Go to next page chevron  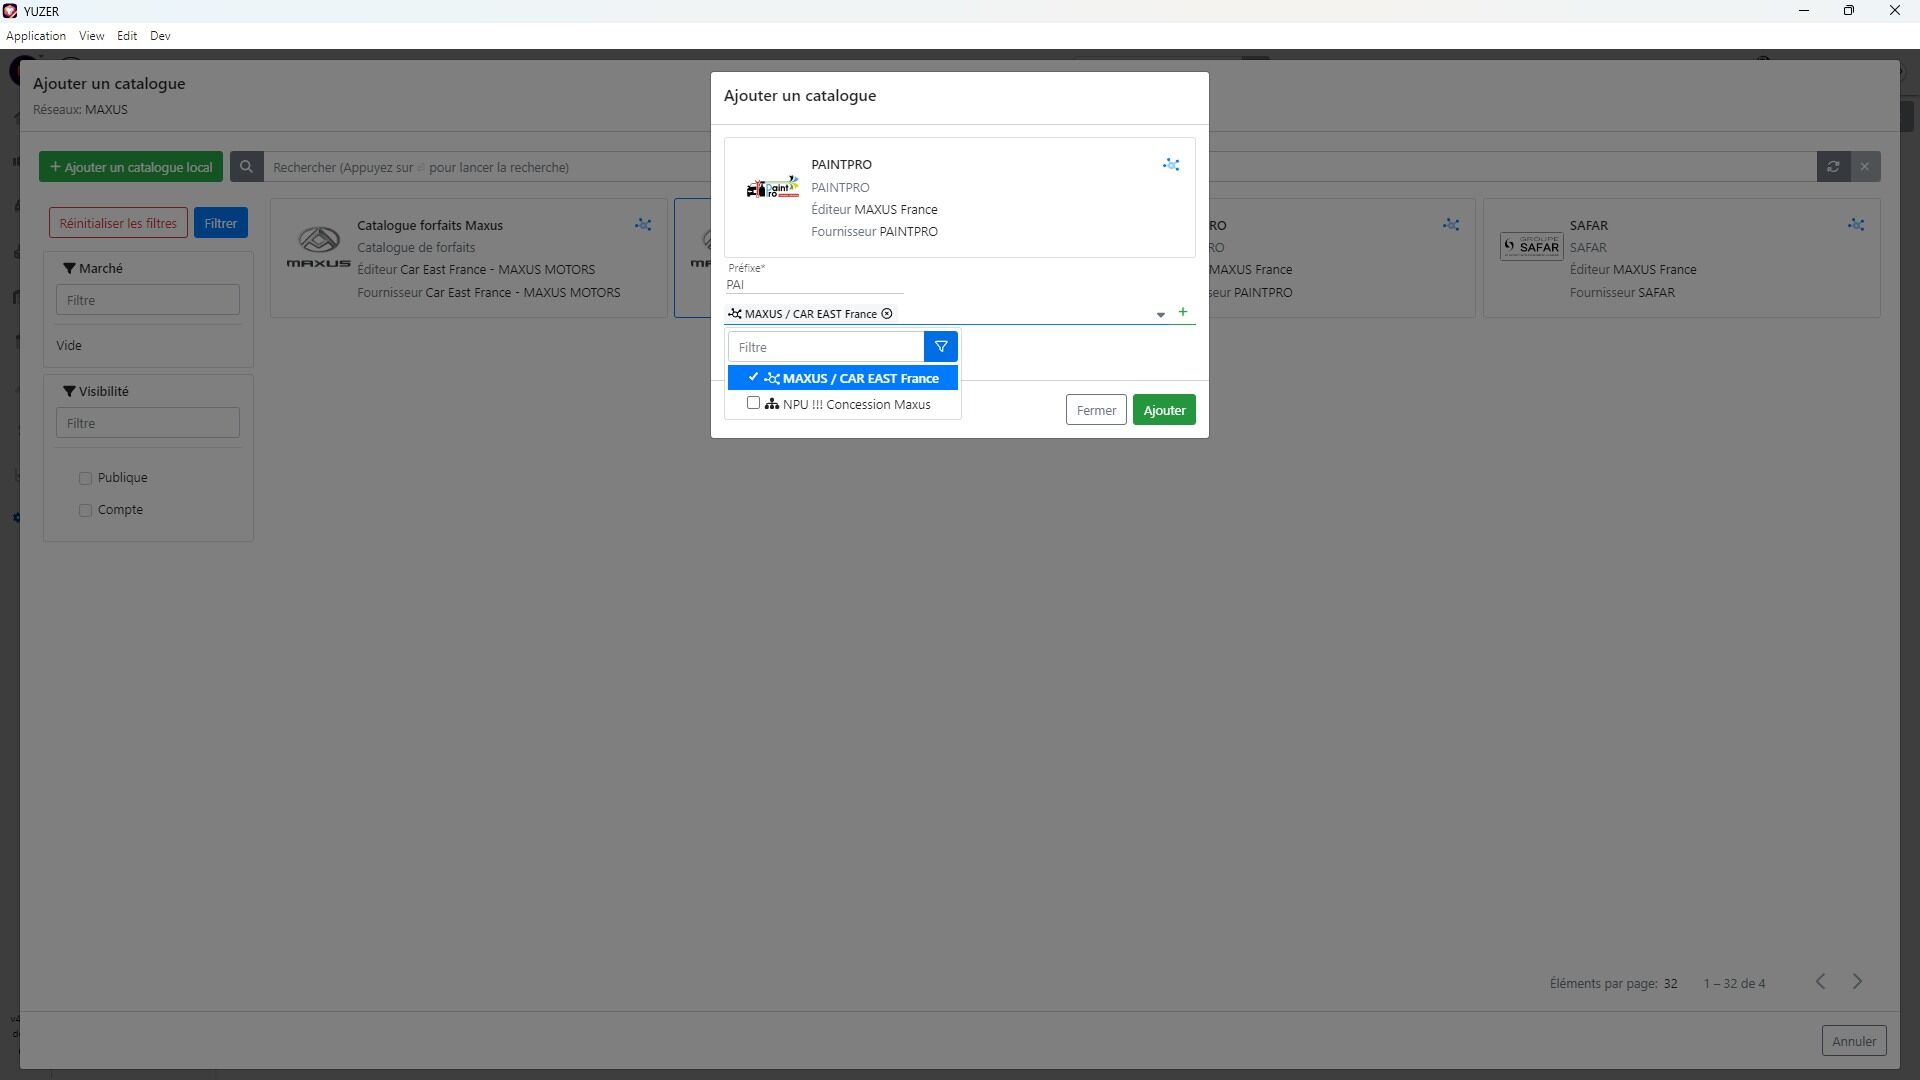(1857, 982)
